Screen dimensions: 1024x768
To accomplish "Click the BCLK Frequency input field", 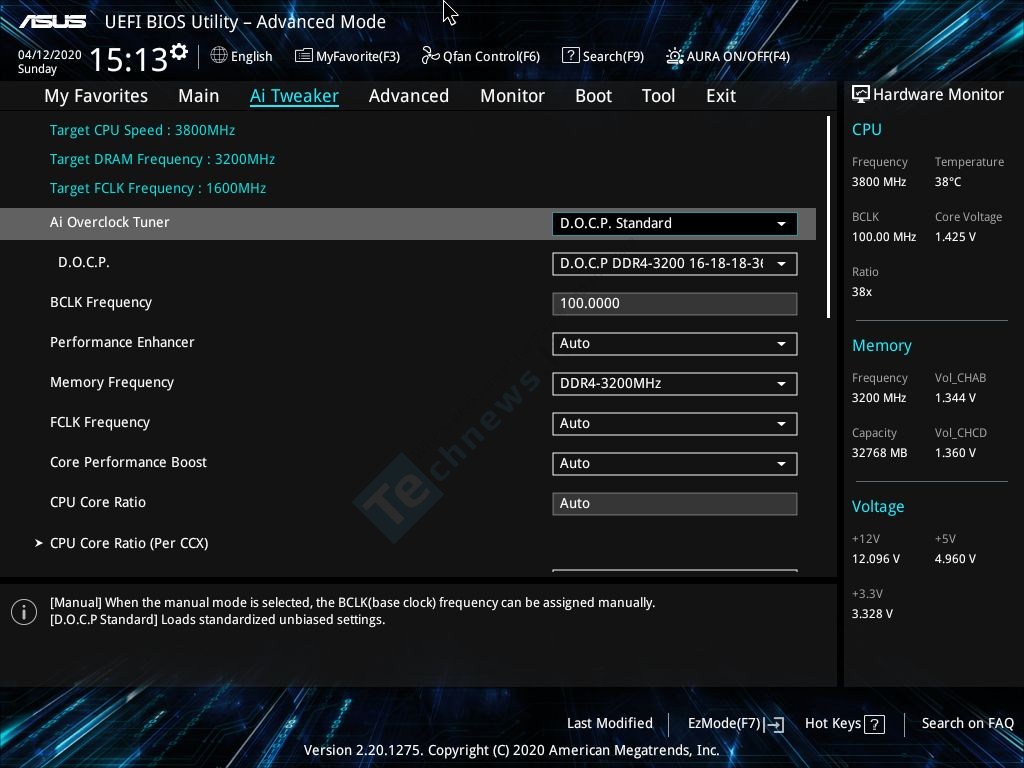I will 675,304.
